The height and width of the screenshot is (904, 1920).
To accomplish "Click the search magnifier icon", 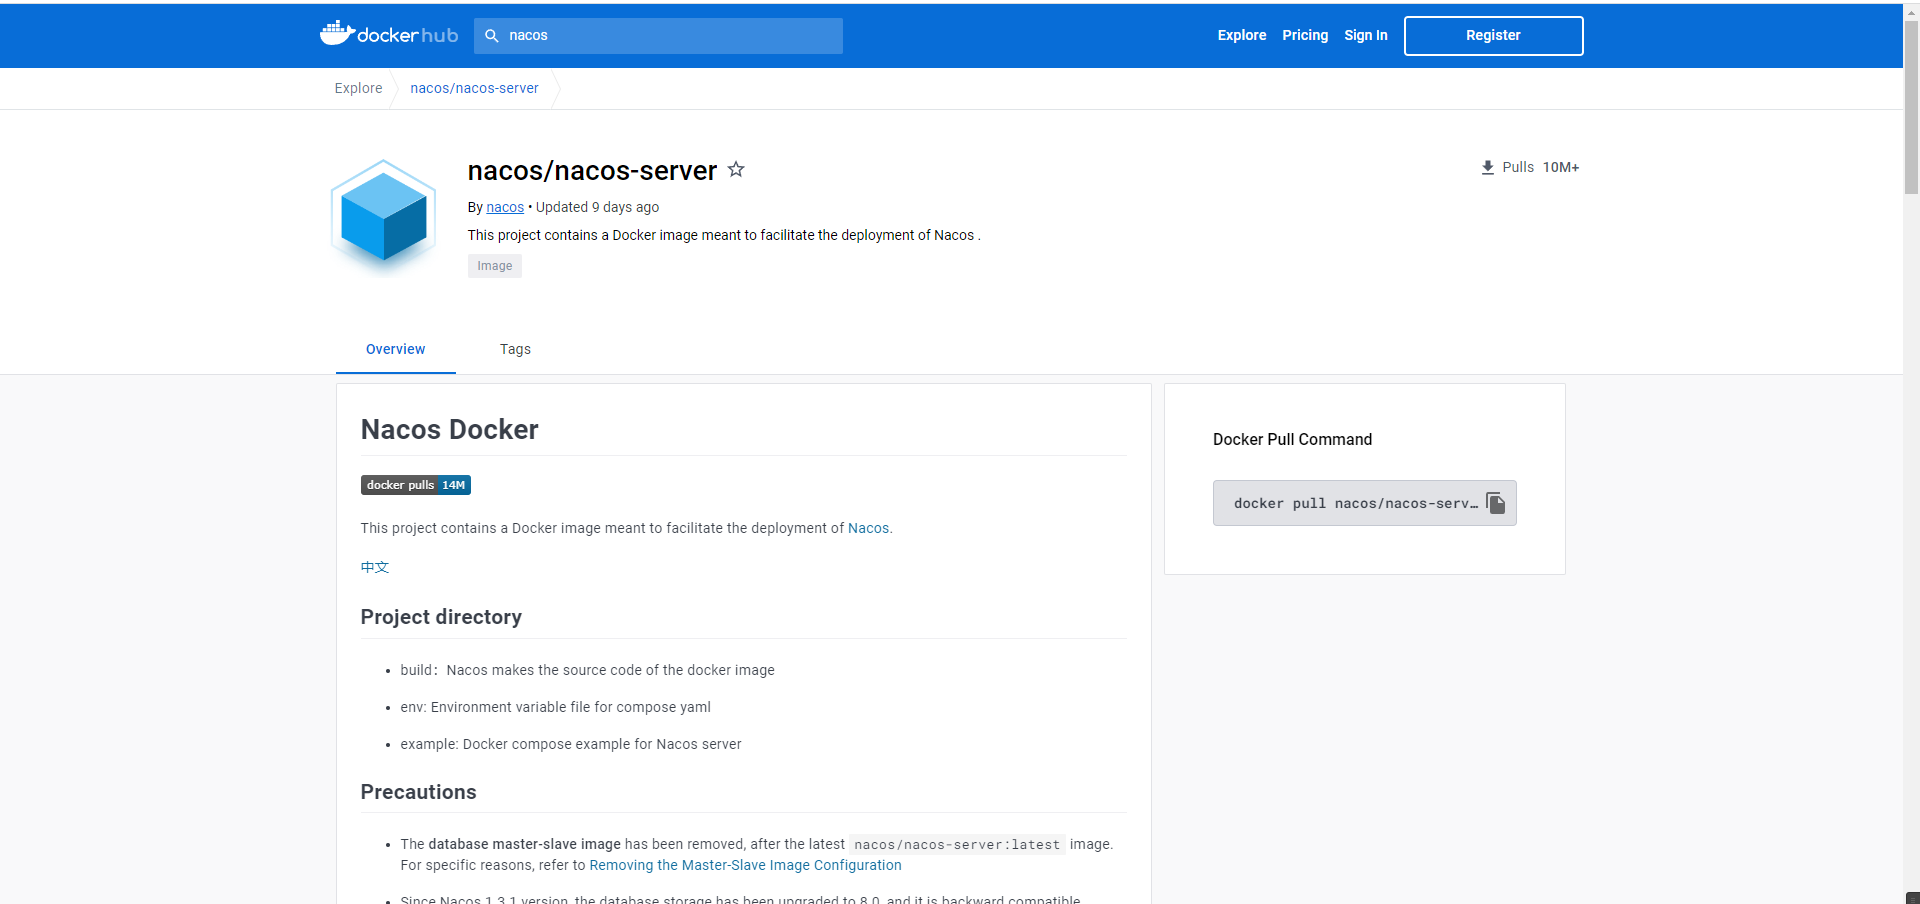I will (492, 36).
